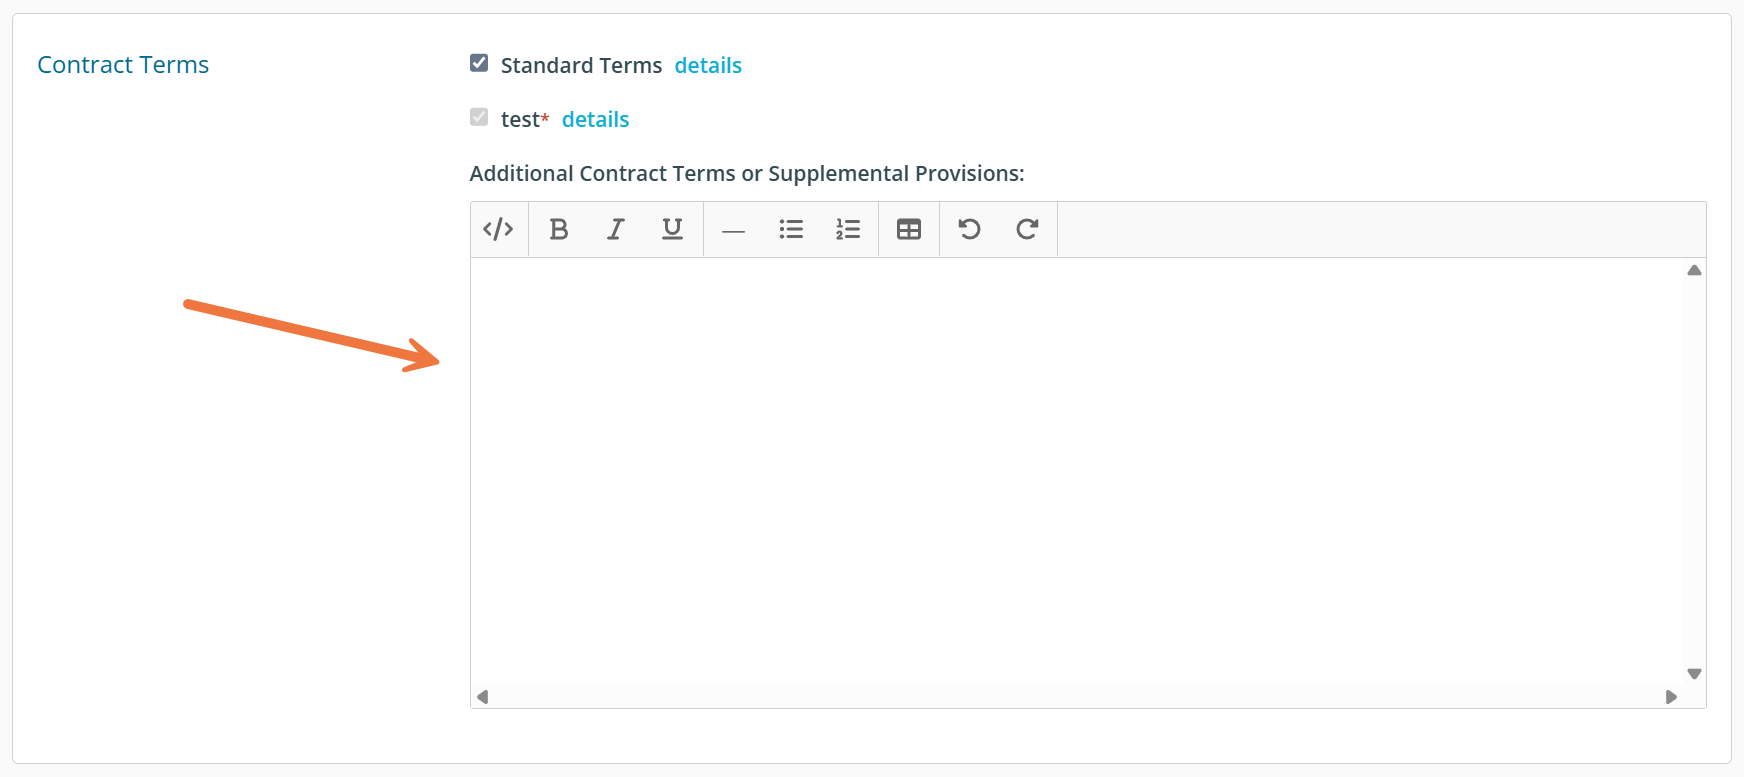Open details for the test term

point(595,120)
